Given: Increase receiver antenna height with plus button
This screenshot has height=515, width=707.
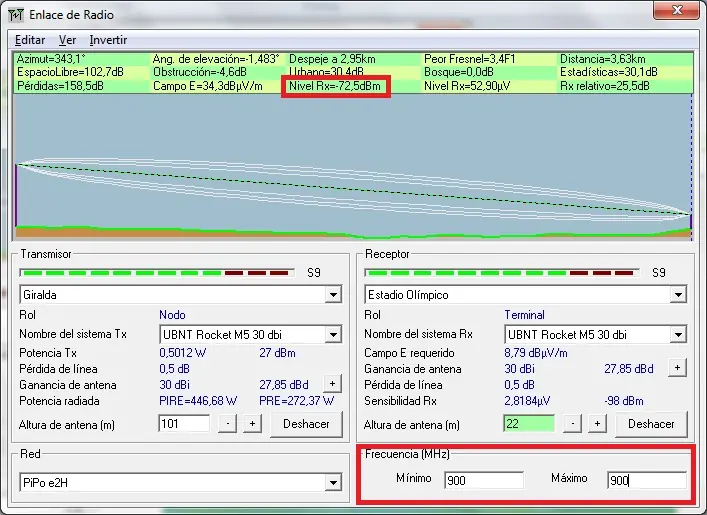Looking at the screenshot, I should 597,424.
